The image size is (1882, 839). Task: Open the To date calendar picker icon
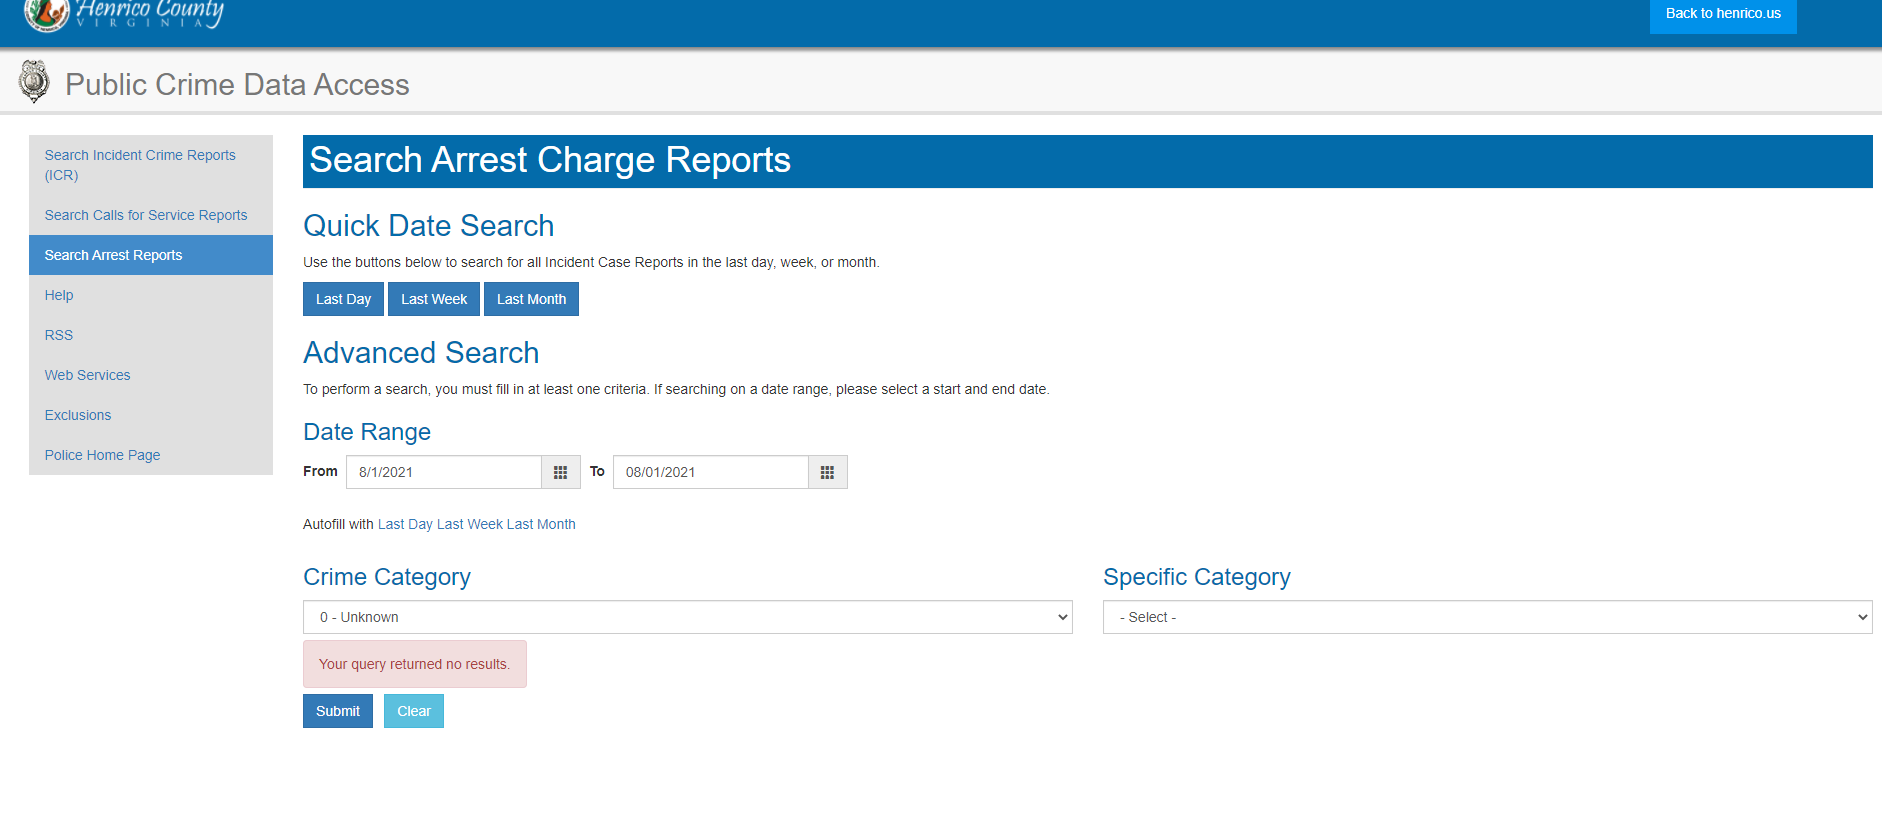point(828,472)
